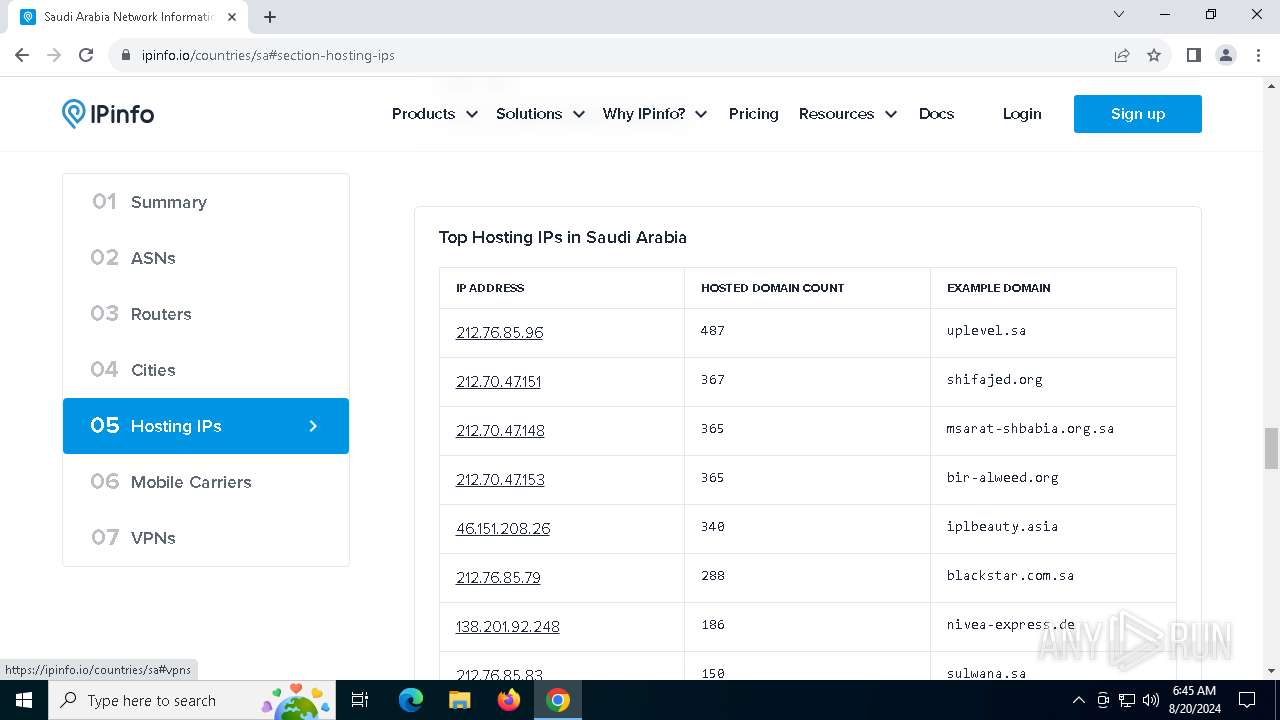Image resolution: width=1280 pixels, height=720 pixels.
Task: Open the network status tray icon
Action: [1127, 700]
